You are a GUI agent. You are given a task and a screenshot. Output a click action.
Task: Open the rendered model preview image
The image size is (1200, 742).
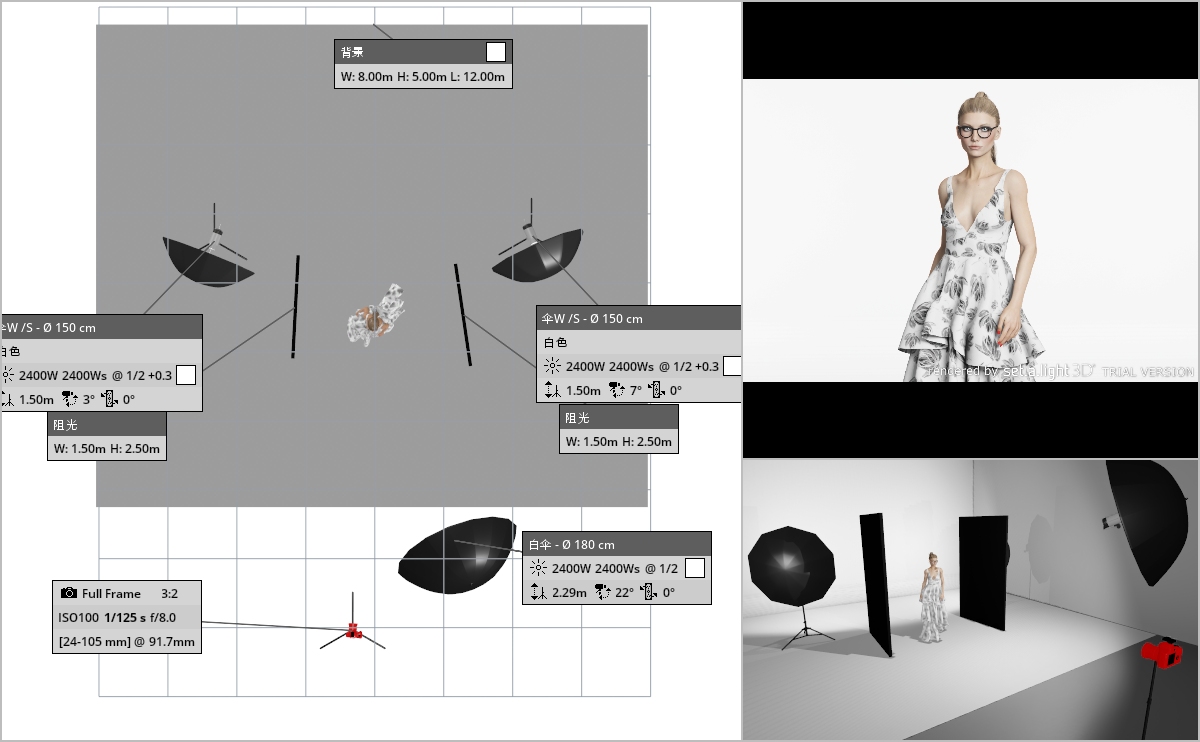pos(970,230)
